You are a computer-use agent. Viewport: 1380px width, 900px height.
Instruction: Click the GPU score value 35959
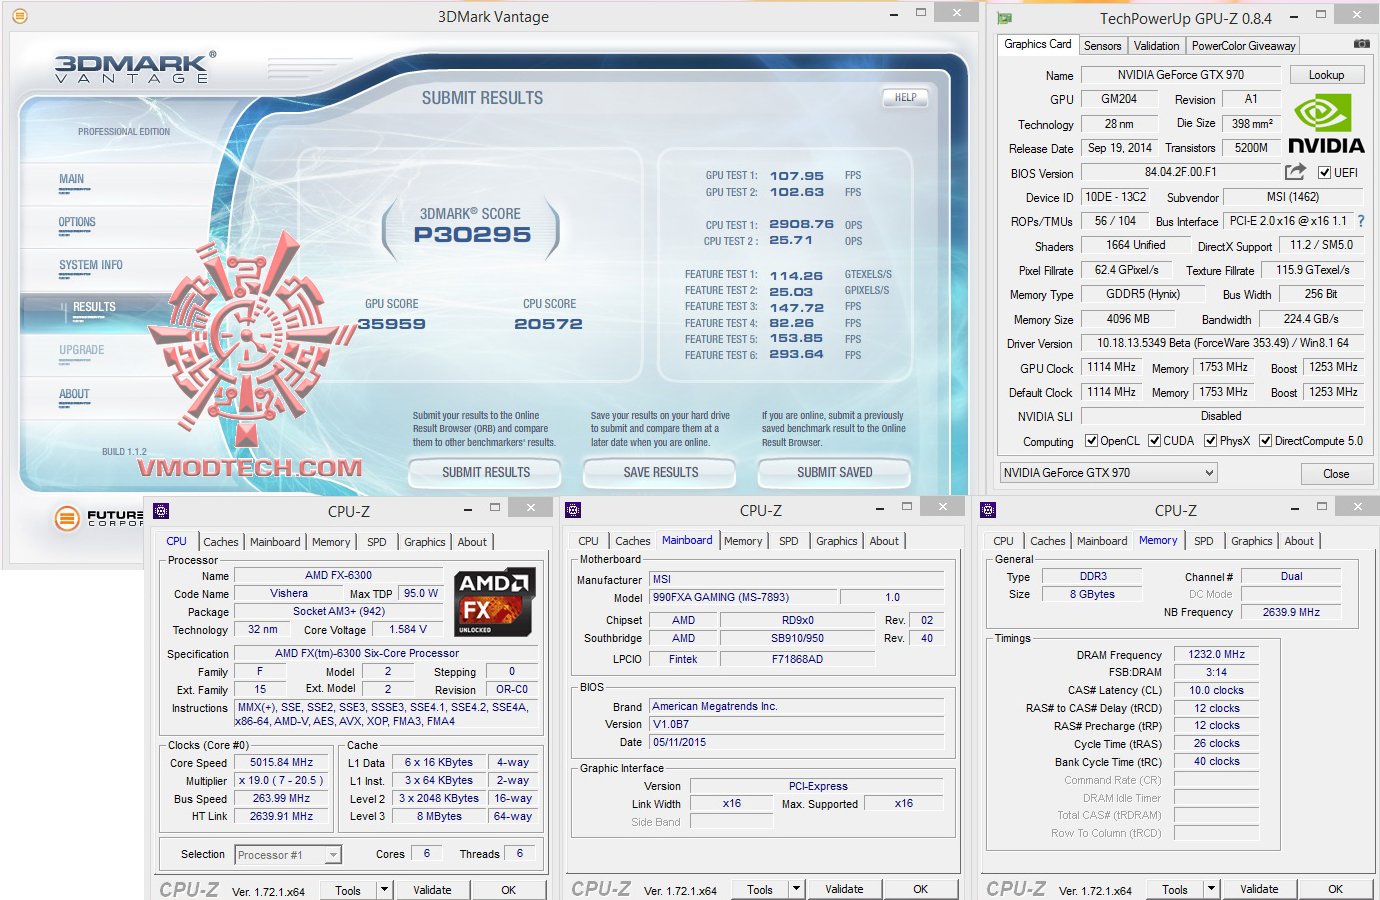392,324
